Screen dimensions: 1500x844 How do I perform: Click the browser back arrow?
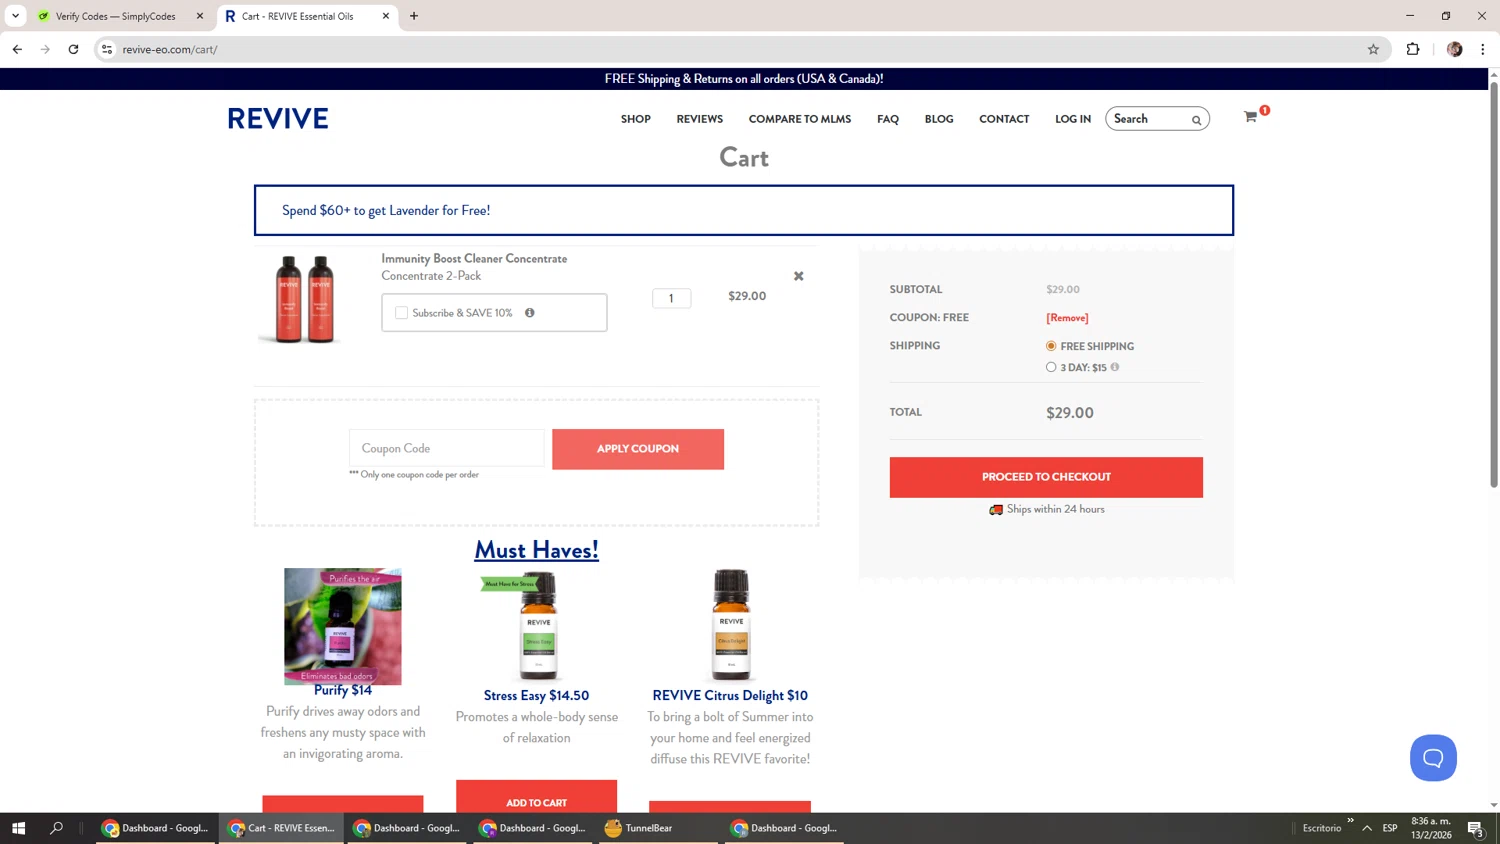coord(17,49)
